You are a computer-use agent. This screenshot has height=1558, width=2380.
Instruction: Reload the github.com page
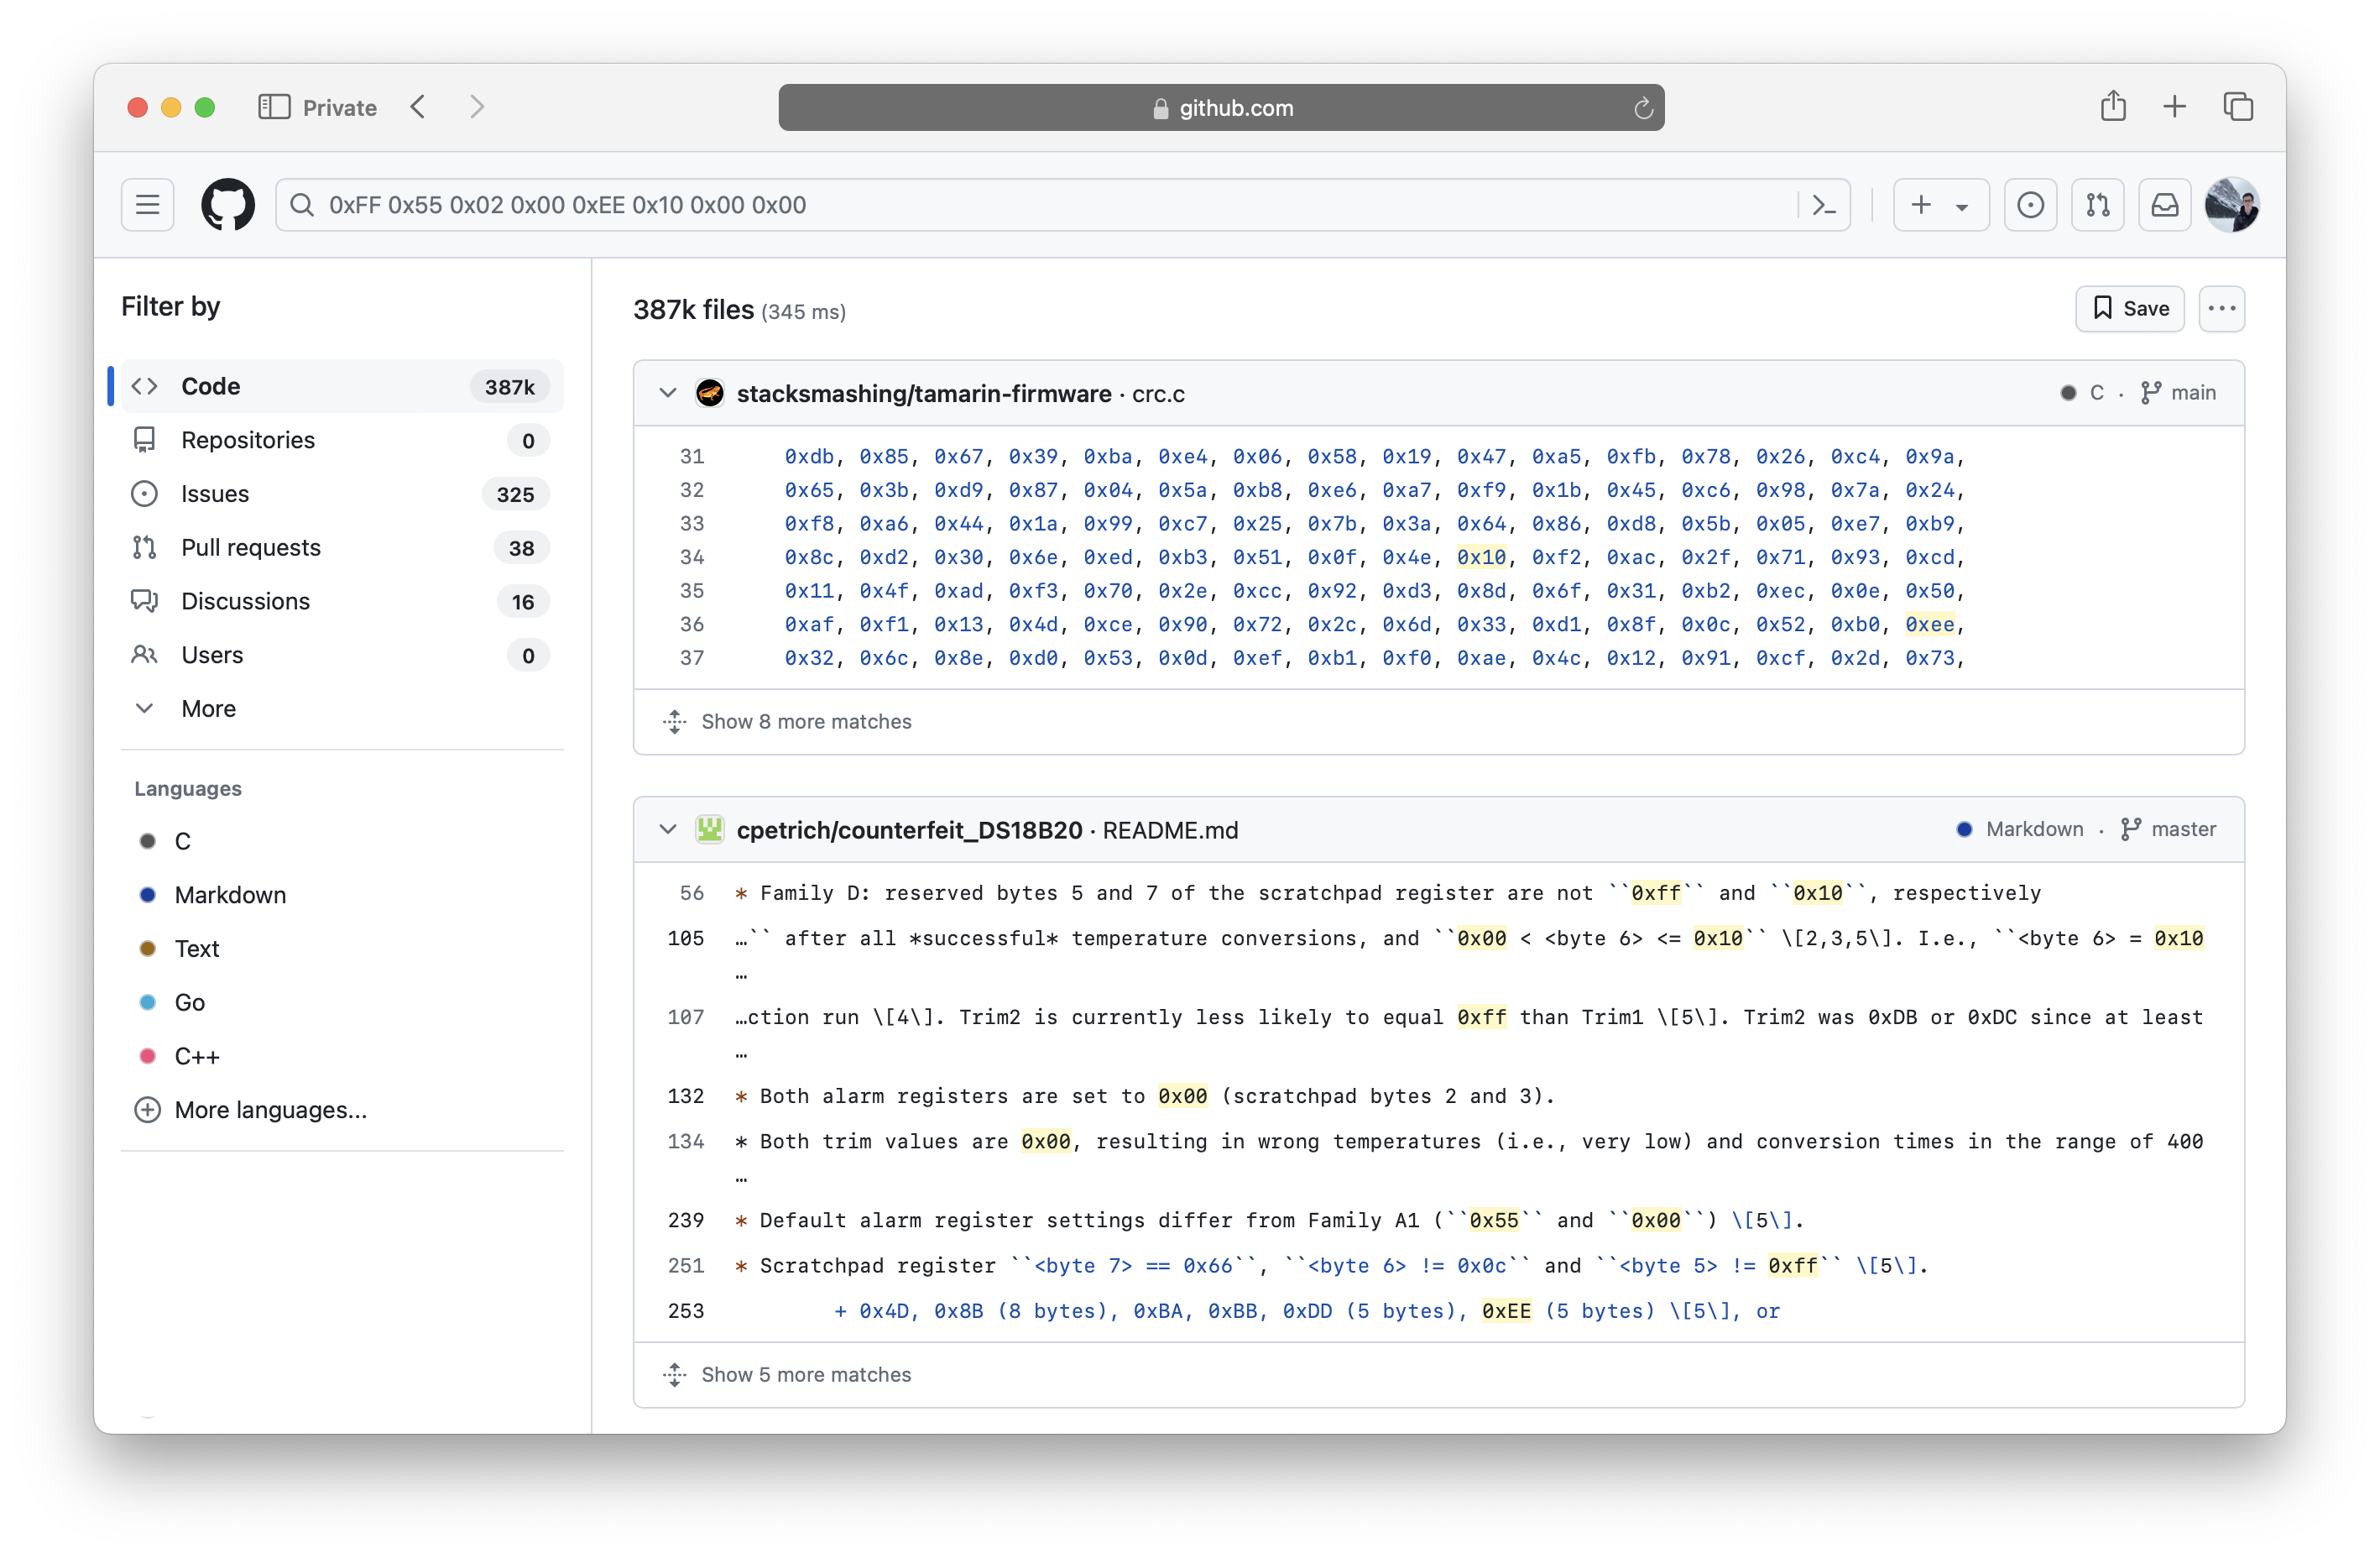[1642, 108]
